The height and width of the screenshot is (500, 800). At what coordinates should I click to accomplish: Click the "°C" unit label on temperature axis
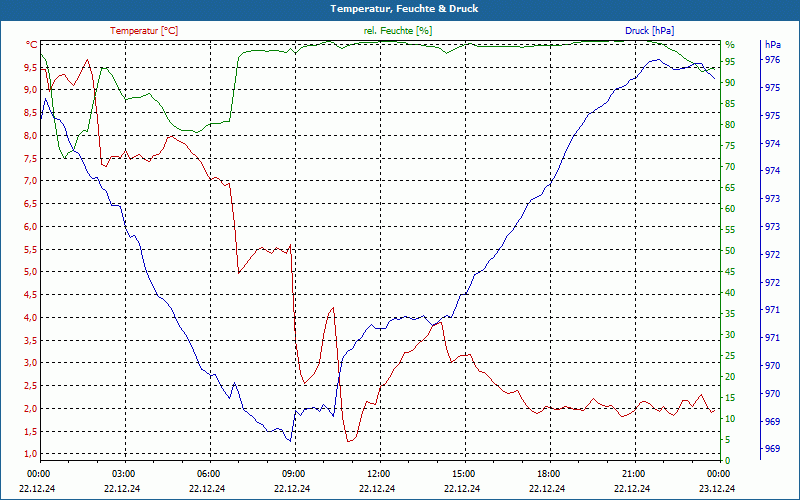click(x=32, y=45)
